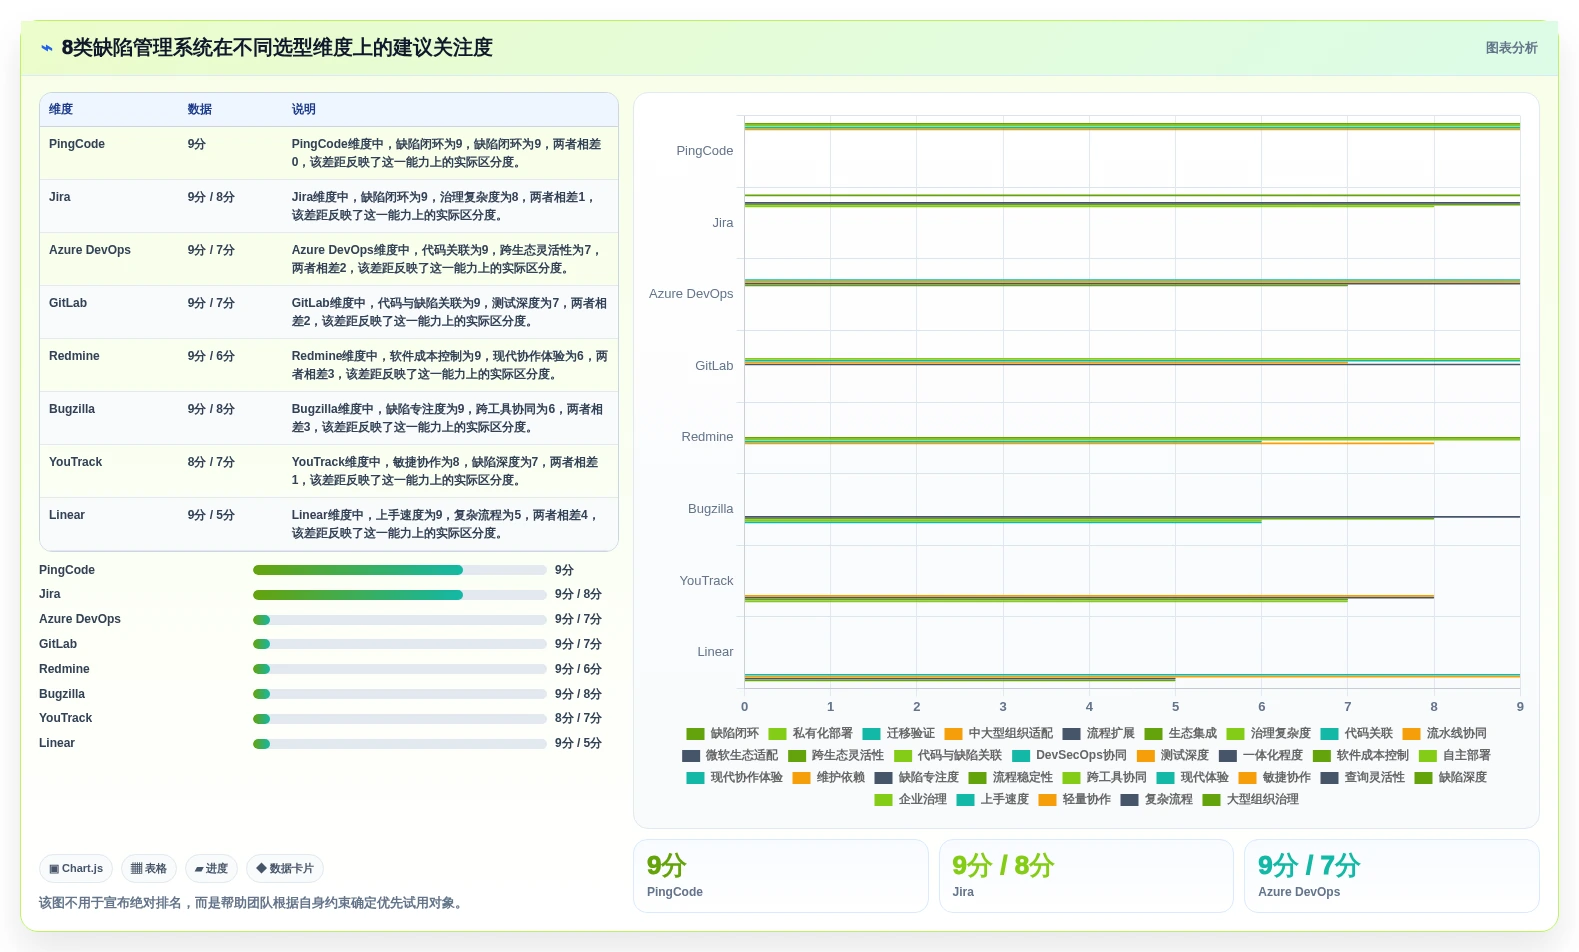Hide the 中大型组织适配 legend series
This screenshot has width=1579, height=952.
[x=999, y=734]
